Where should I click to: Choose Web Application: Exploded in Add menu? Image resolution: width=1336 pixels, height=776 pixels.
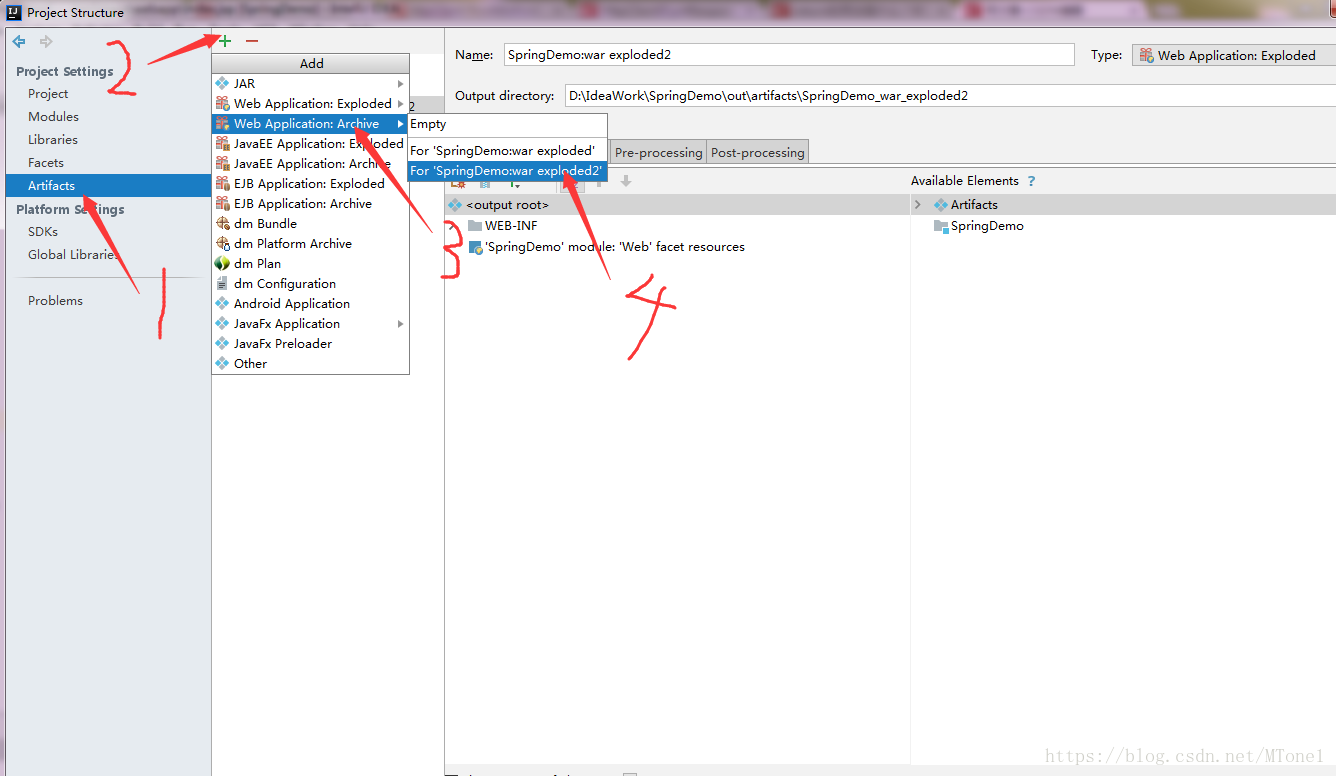(310, 103)
